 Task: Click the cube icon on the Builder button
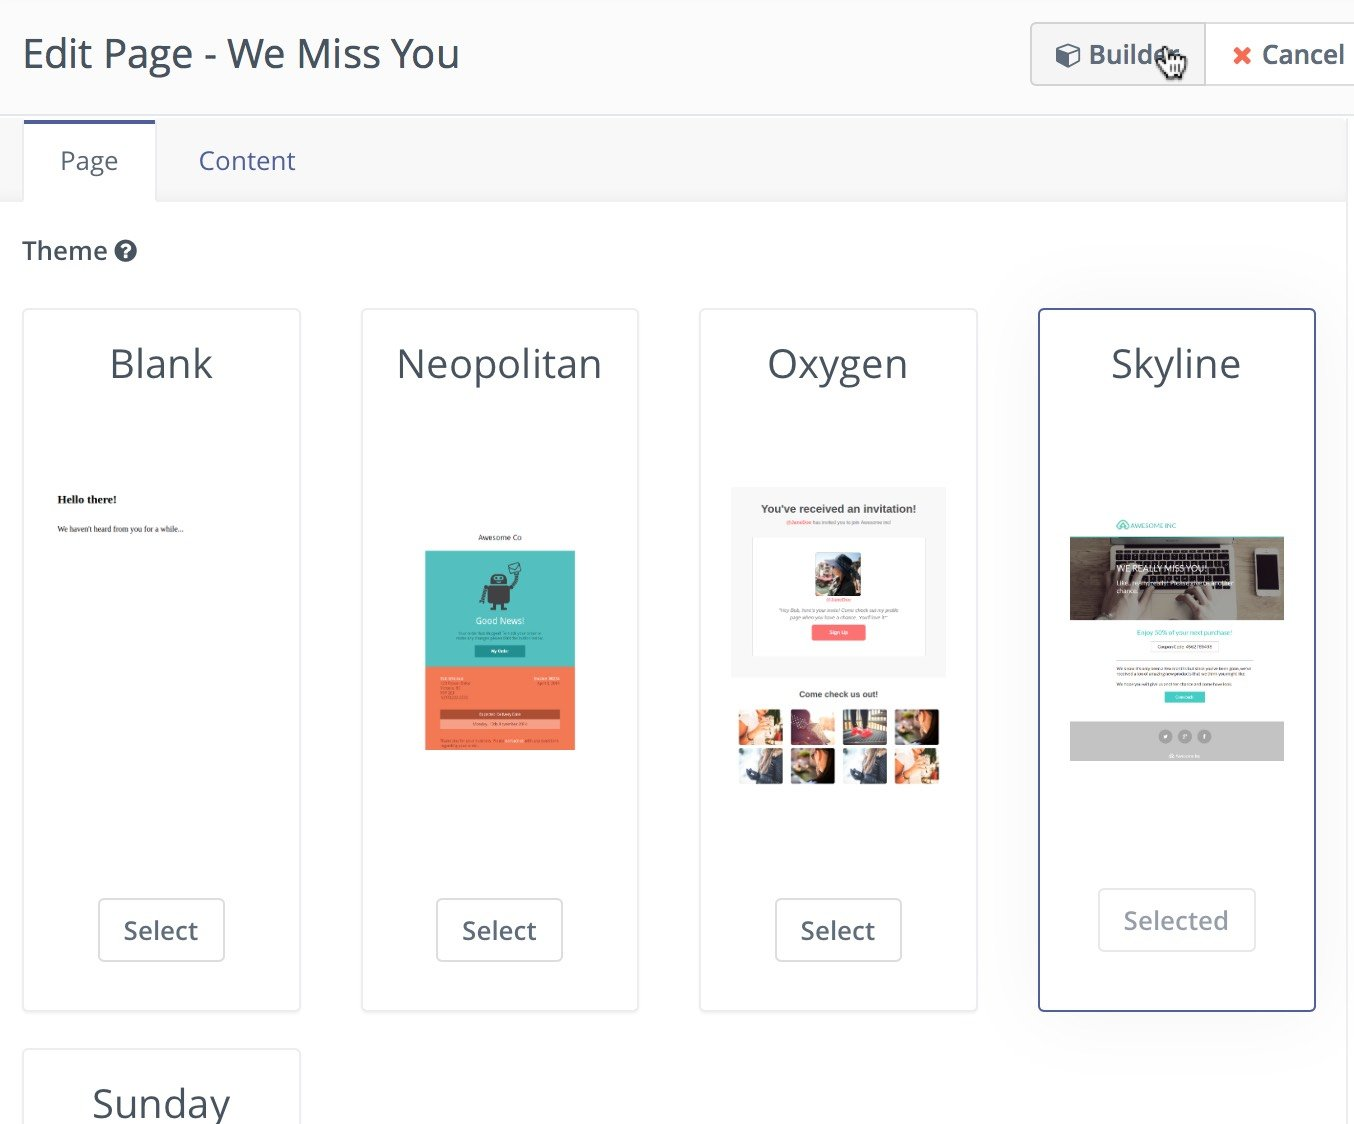[1067, 55]
